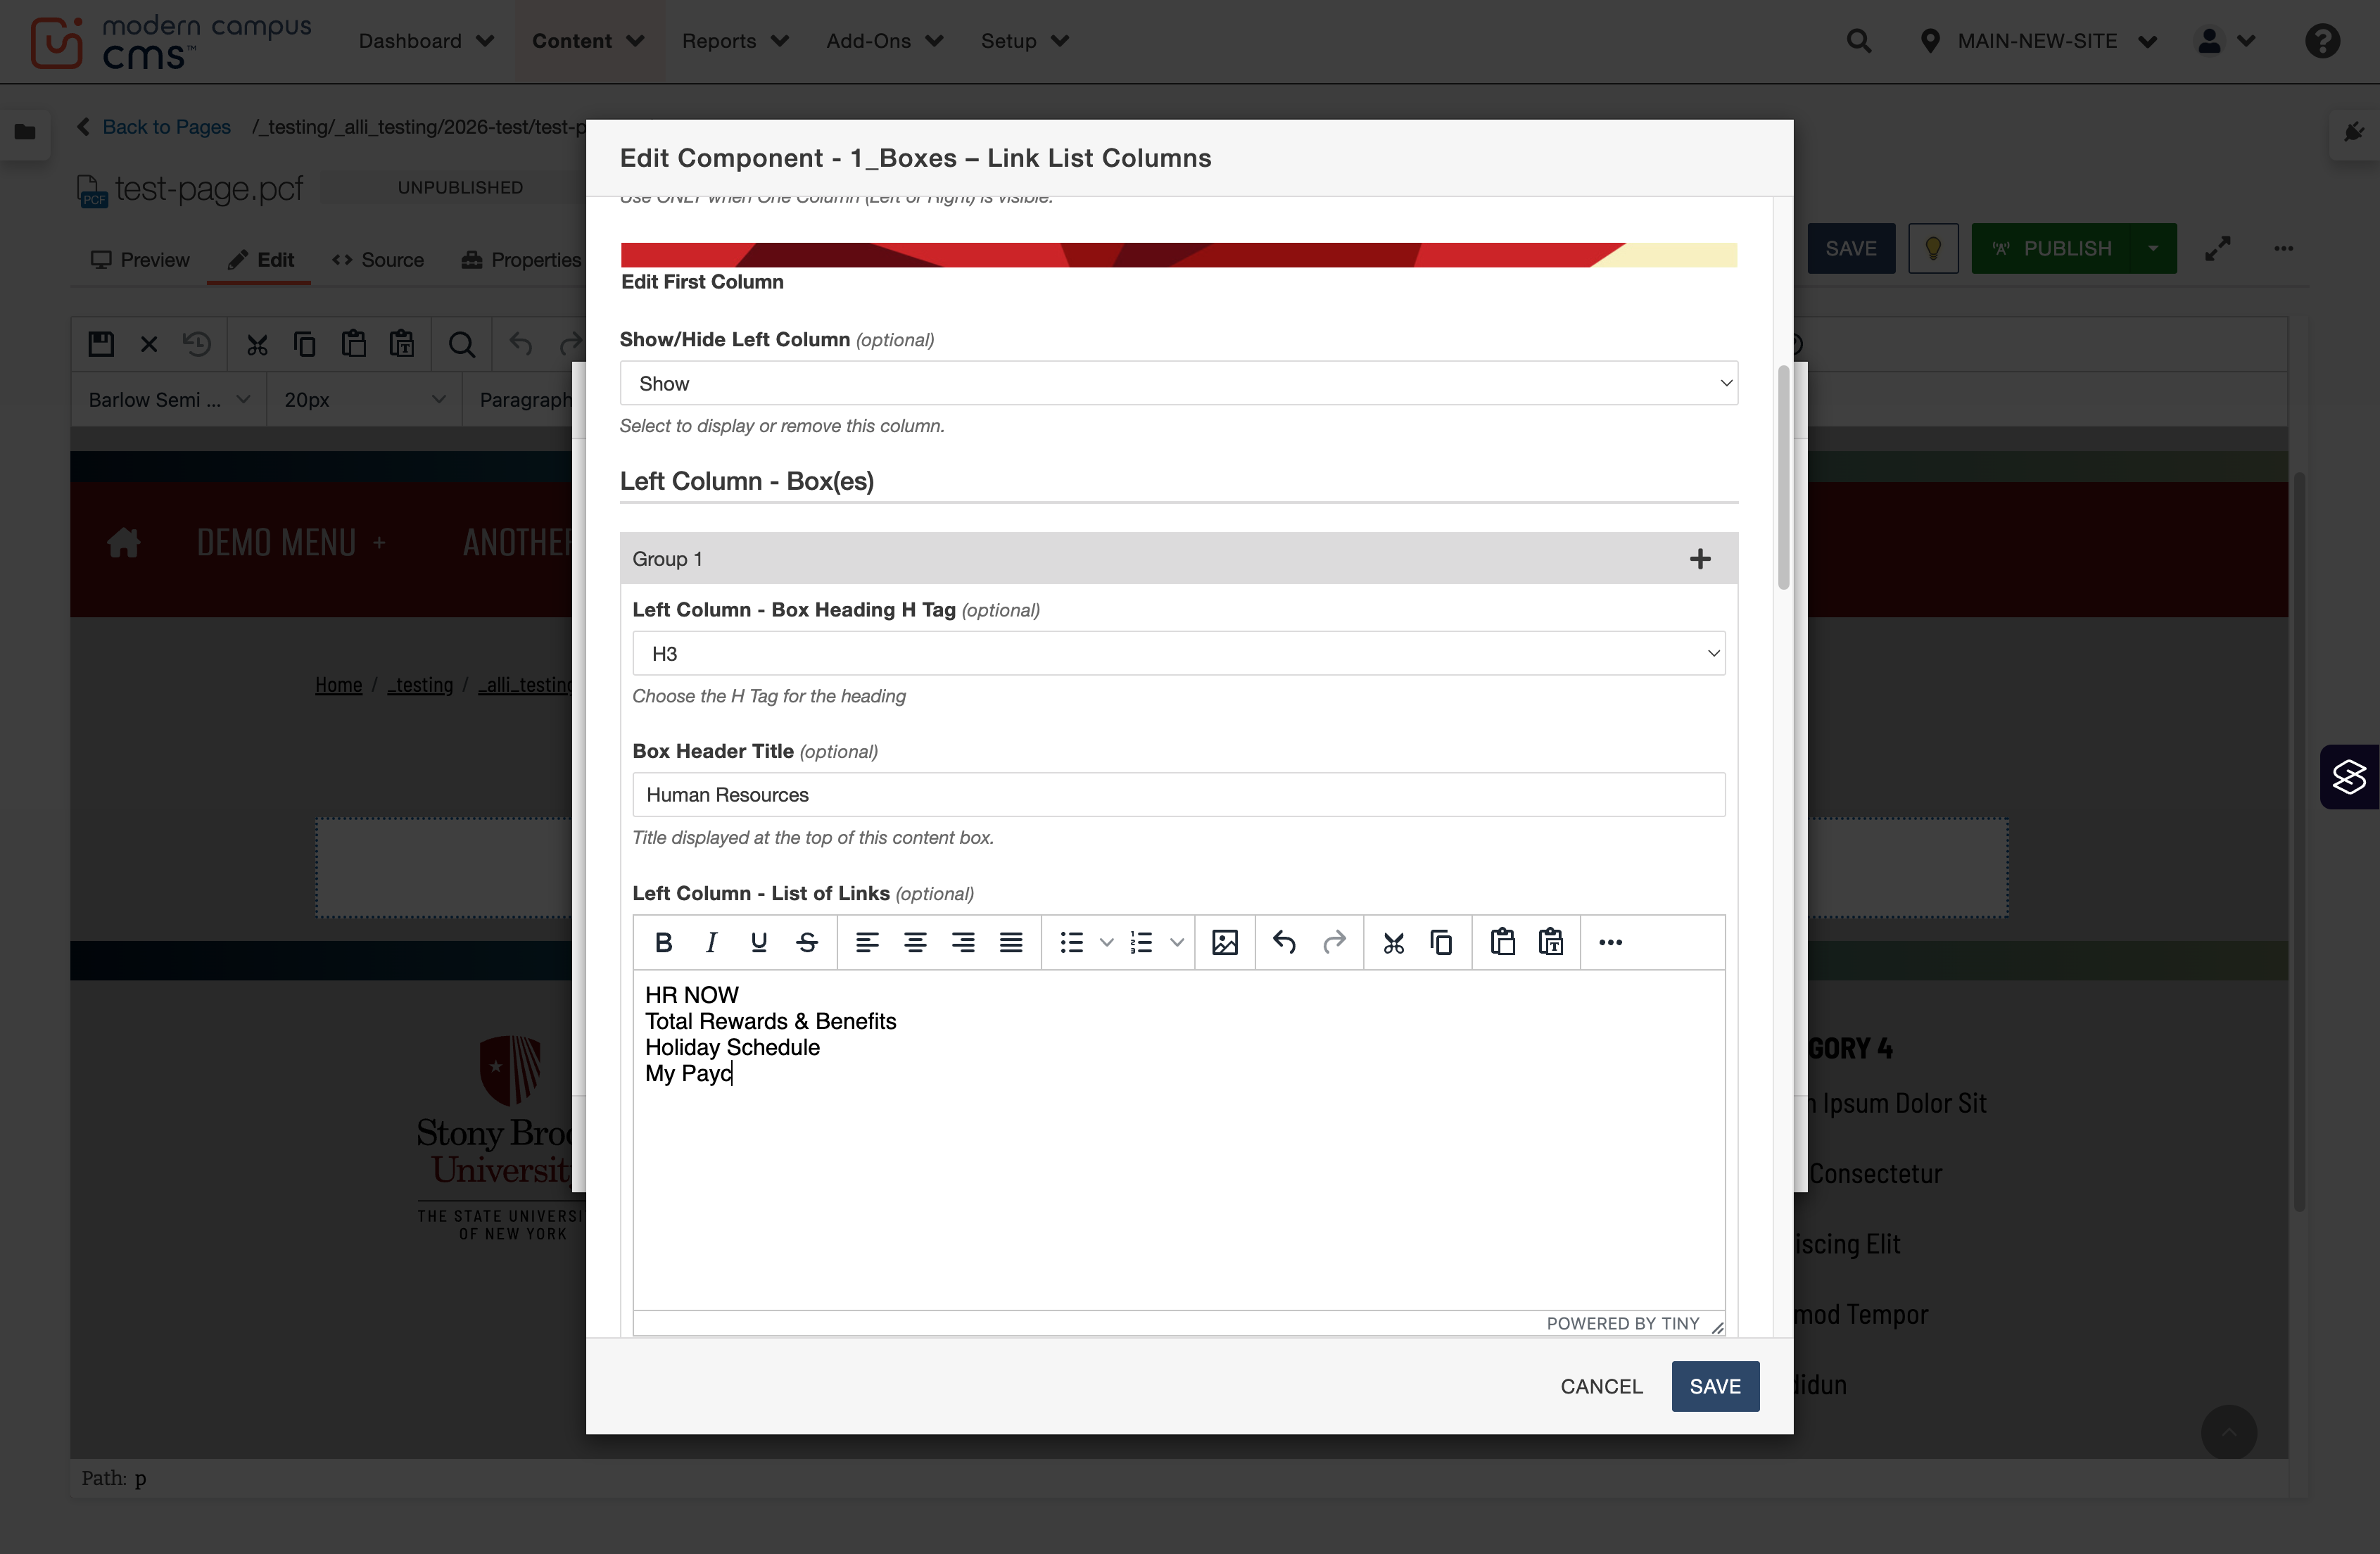Click the green Publish button

(2051, 248)
